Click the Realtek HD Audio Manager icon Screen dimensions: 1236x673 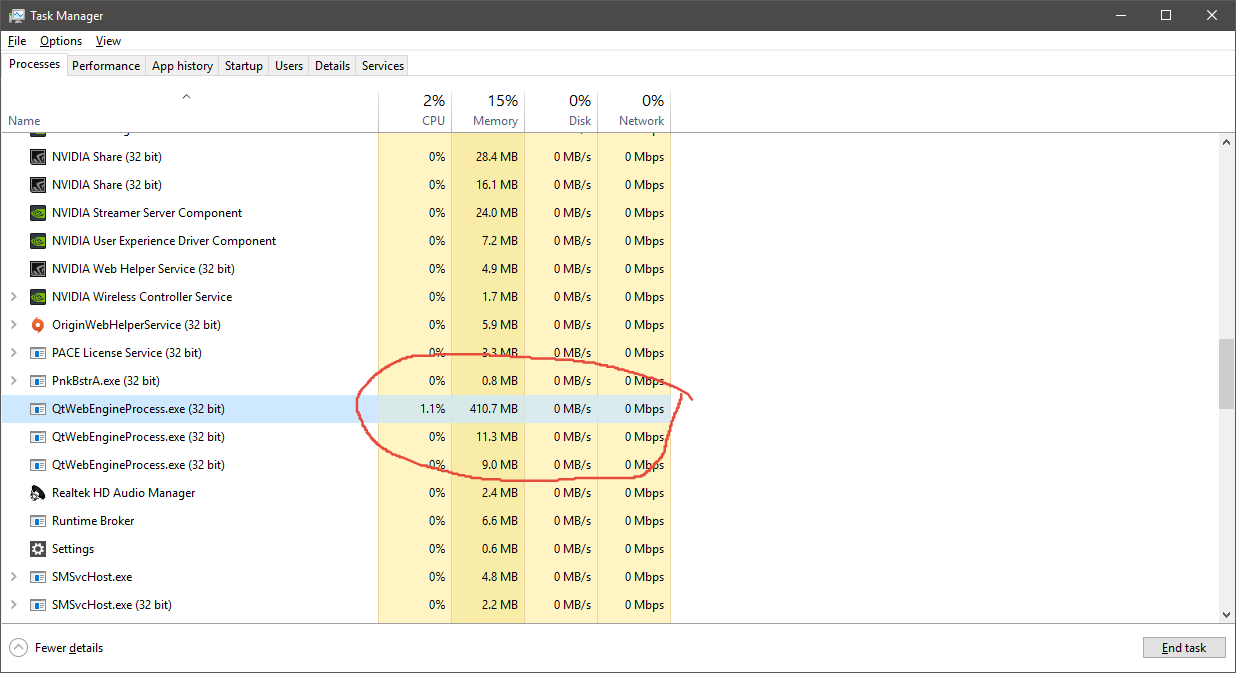37,492
